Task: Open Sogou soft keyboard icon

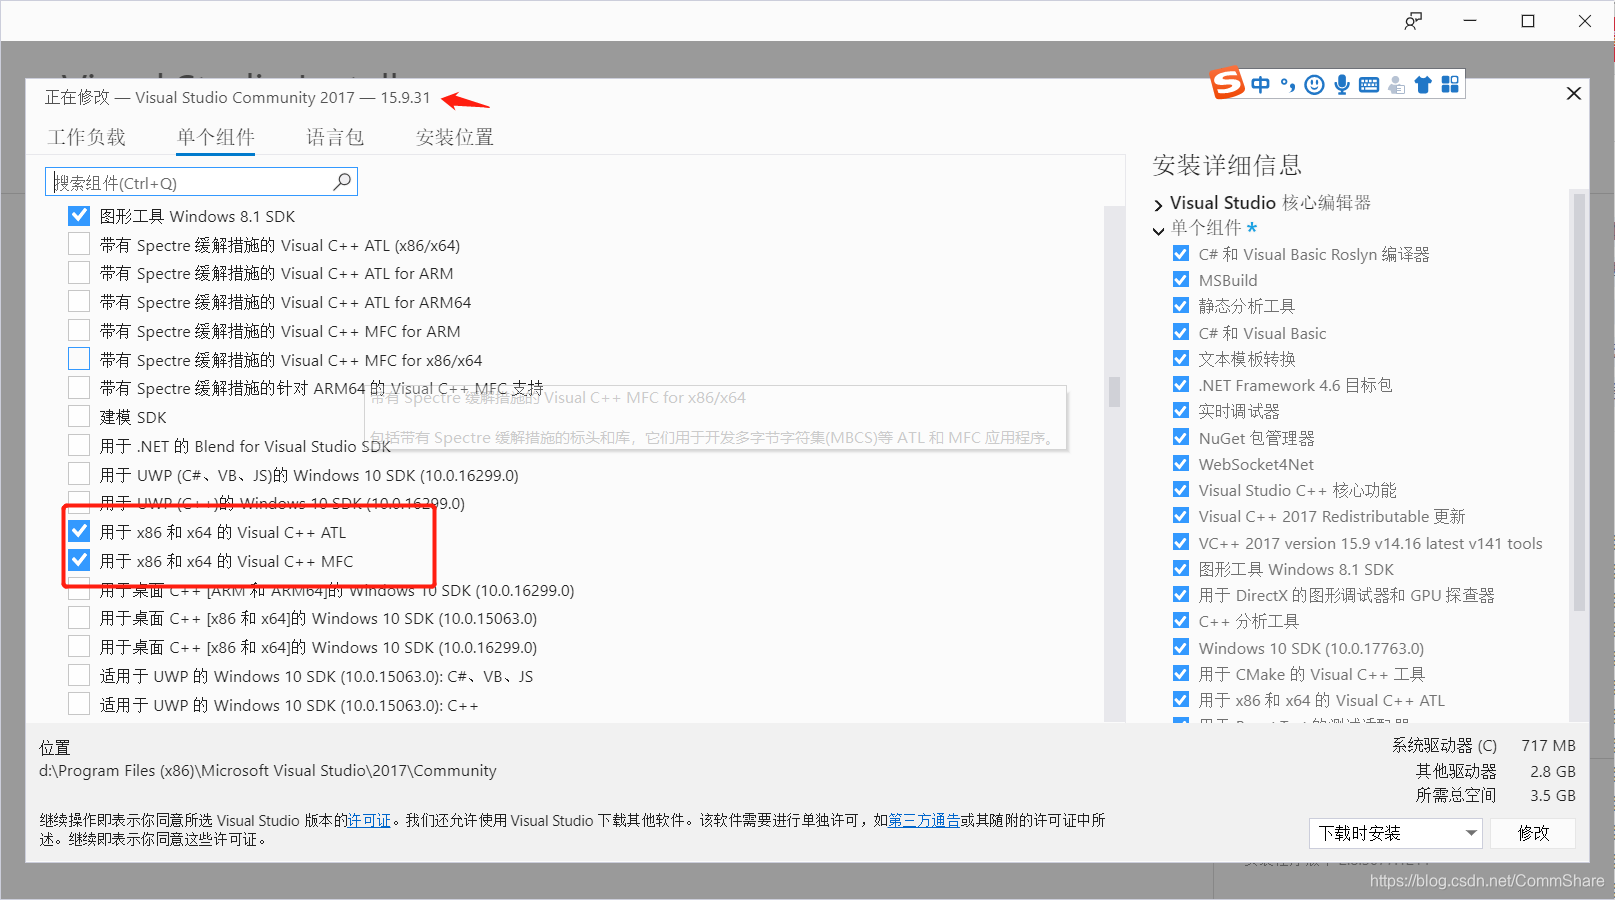Action: pos(1369,85)
